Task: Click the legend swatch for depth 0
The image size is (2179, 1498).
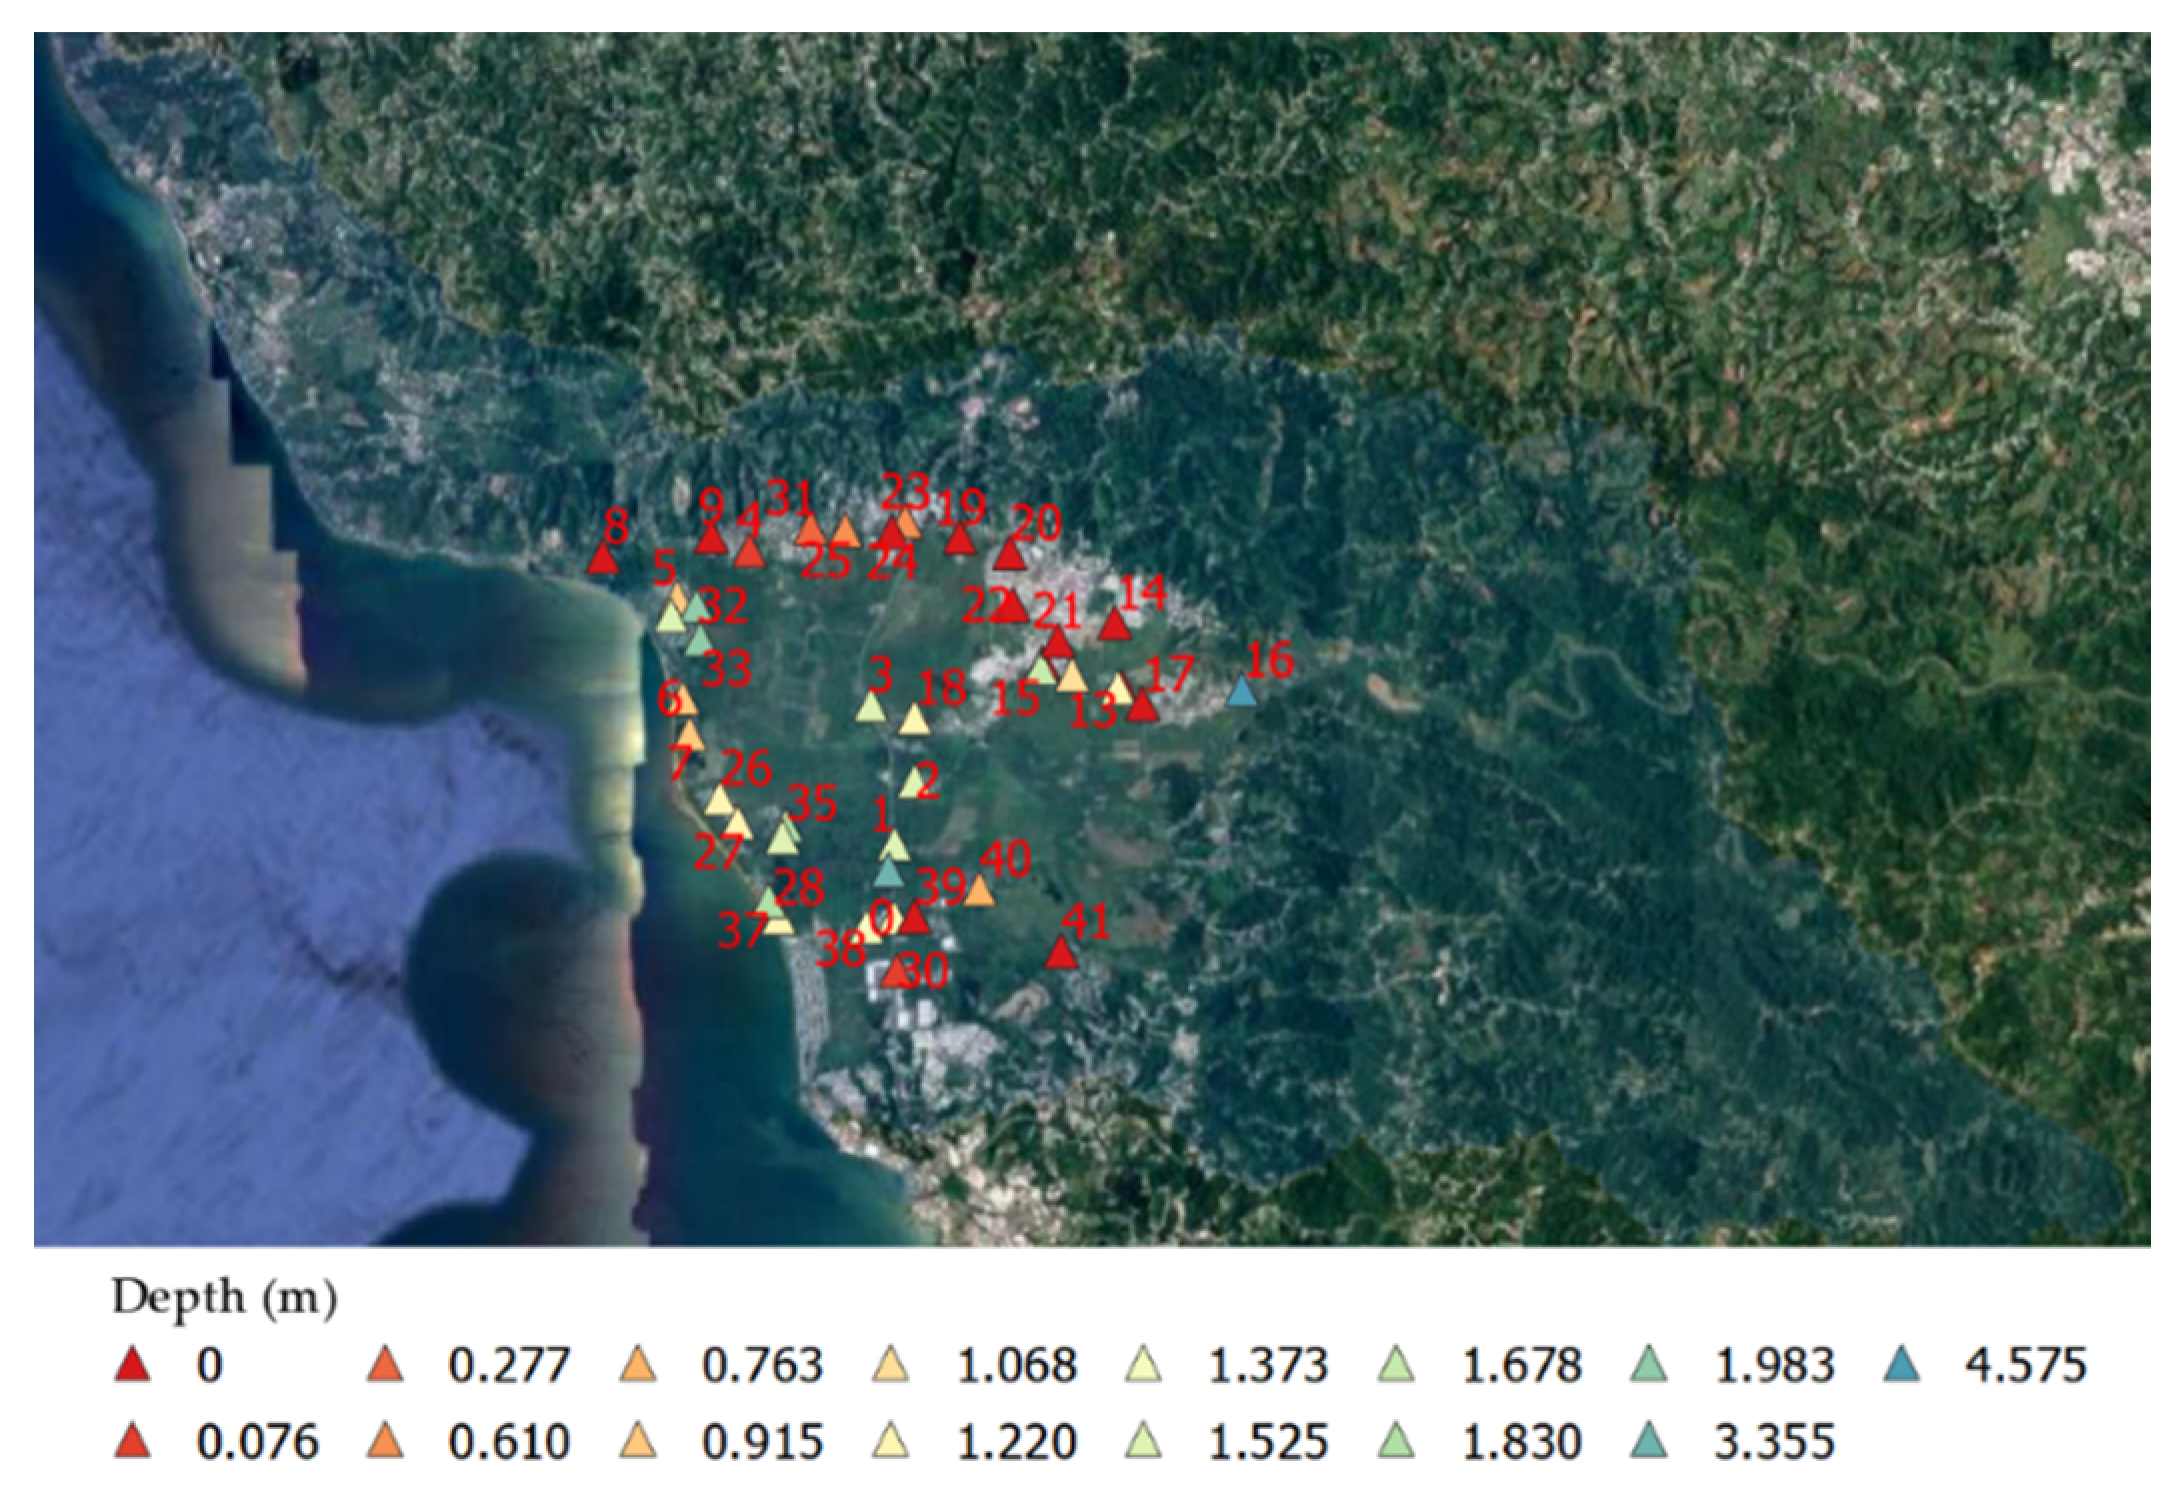Action: pyautogui.click(x=131, y=1366)
